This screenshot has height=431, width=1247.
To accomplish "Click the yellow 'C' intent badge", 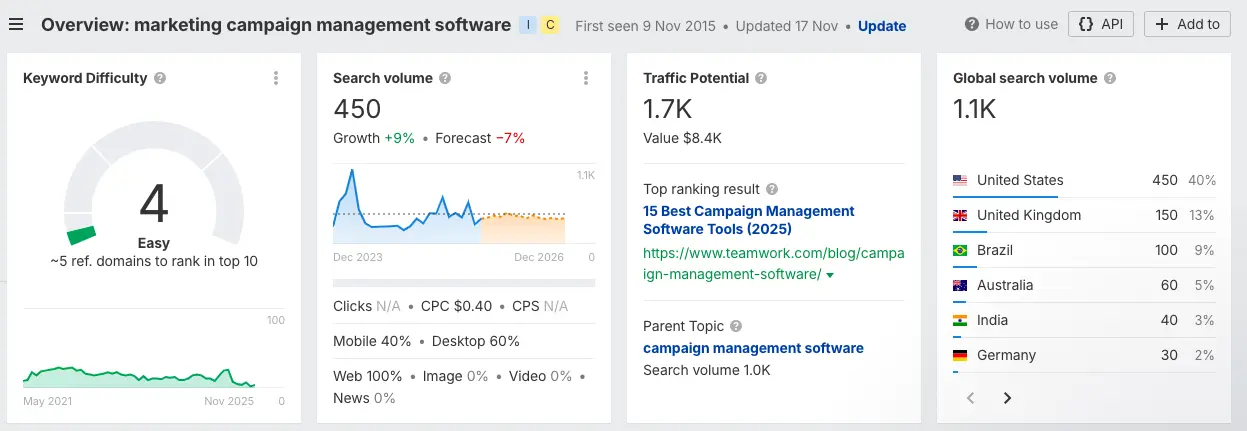I will [x=550, y=25].
